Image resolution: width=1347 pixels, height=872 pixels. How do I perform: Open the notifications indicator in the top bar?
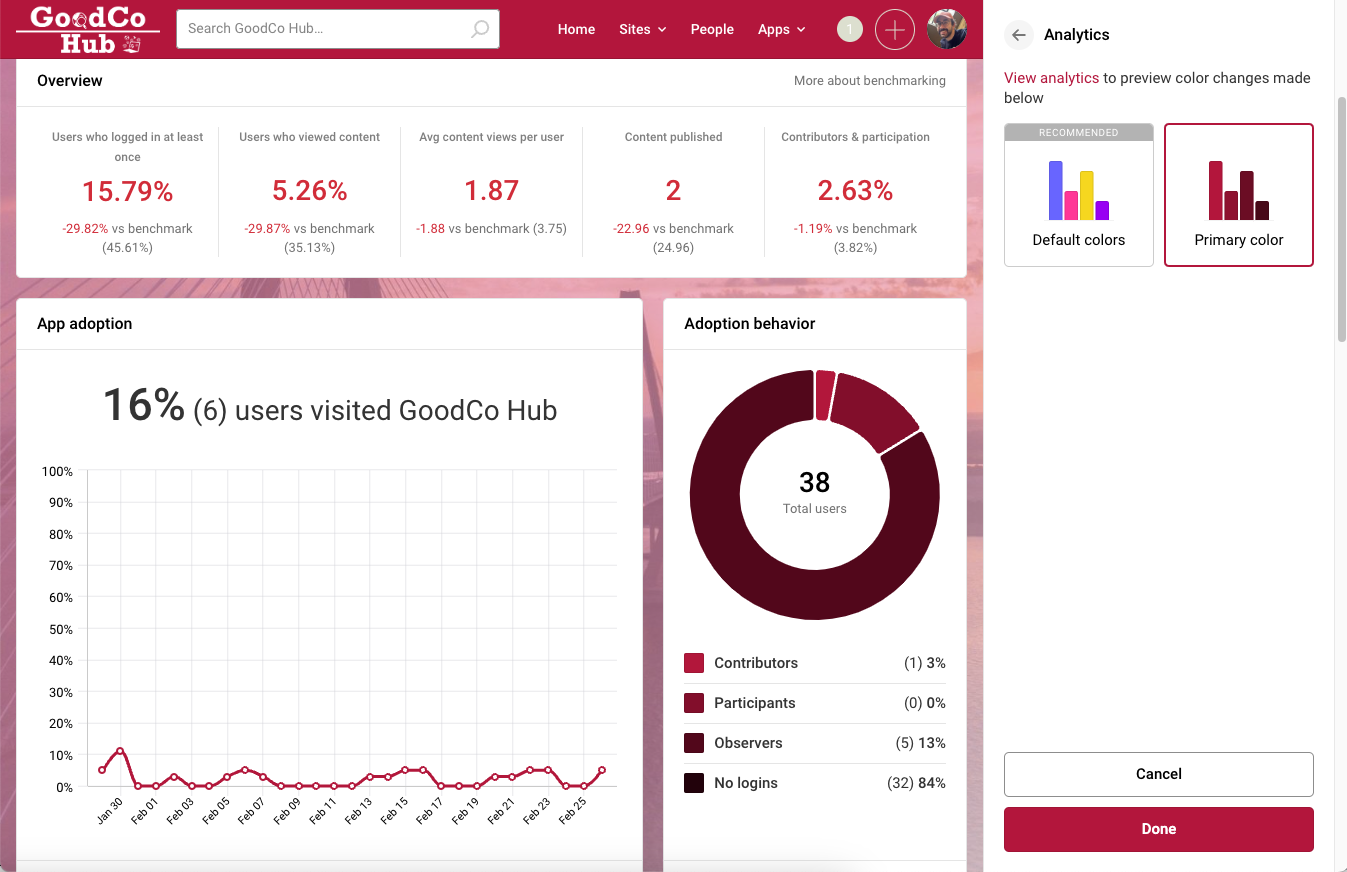pos(849,29)
